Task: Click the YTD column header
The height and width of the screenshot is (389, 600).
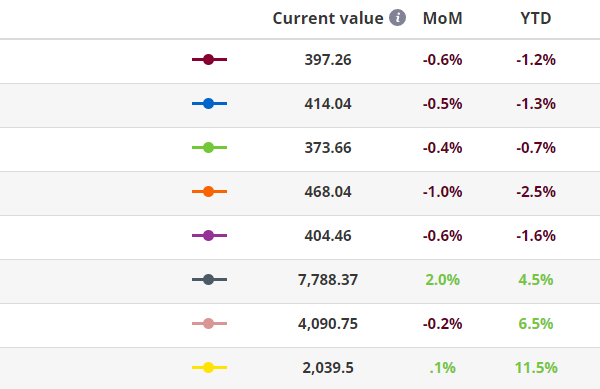Action: point(536,18)
